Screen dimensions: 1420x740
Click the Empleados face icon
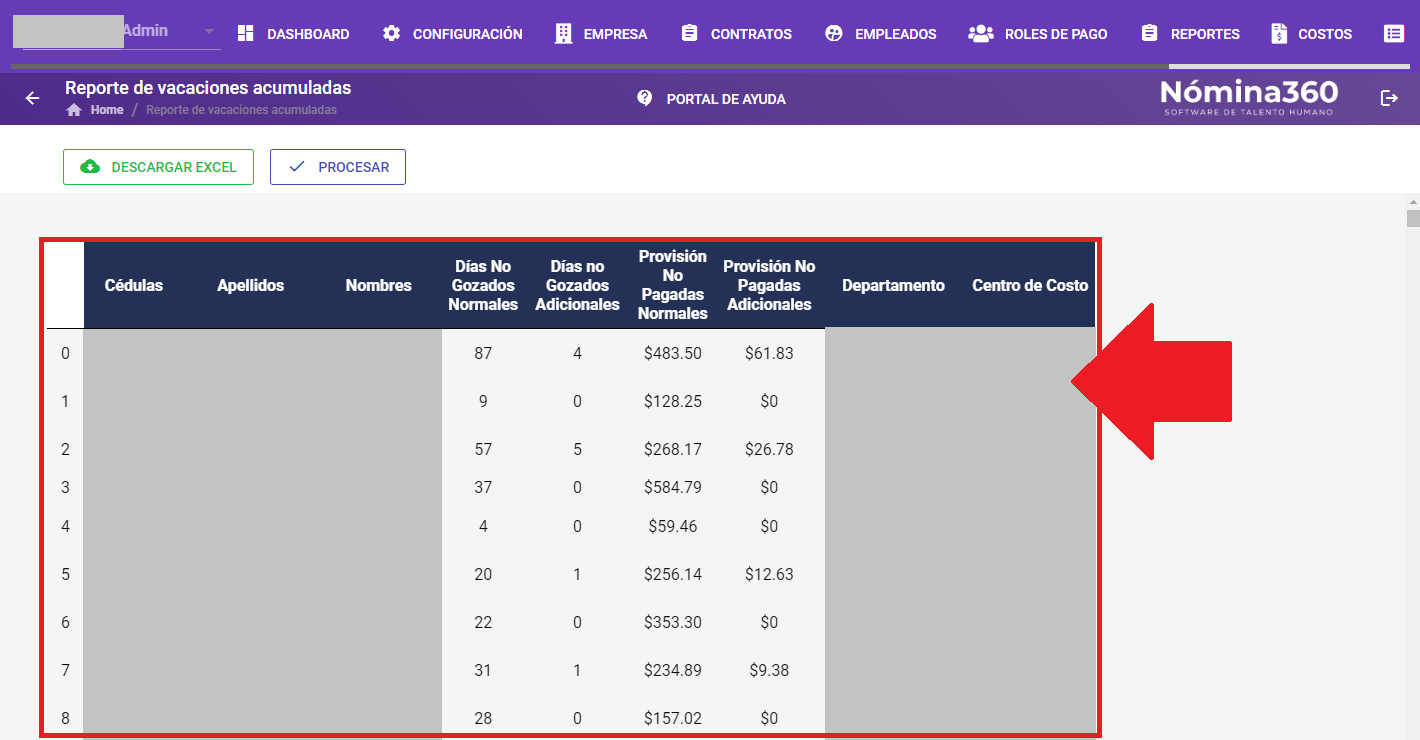click(834, 33)
